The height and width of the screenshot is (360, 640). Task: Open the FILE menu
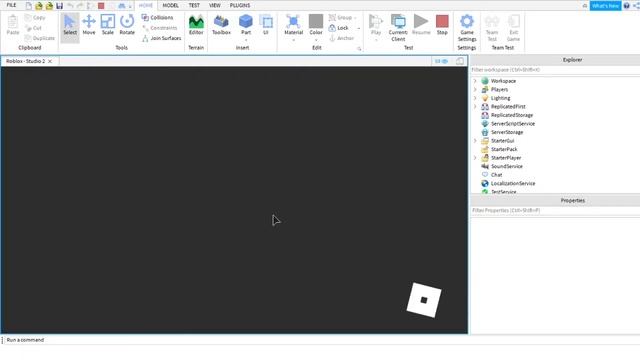11,5
